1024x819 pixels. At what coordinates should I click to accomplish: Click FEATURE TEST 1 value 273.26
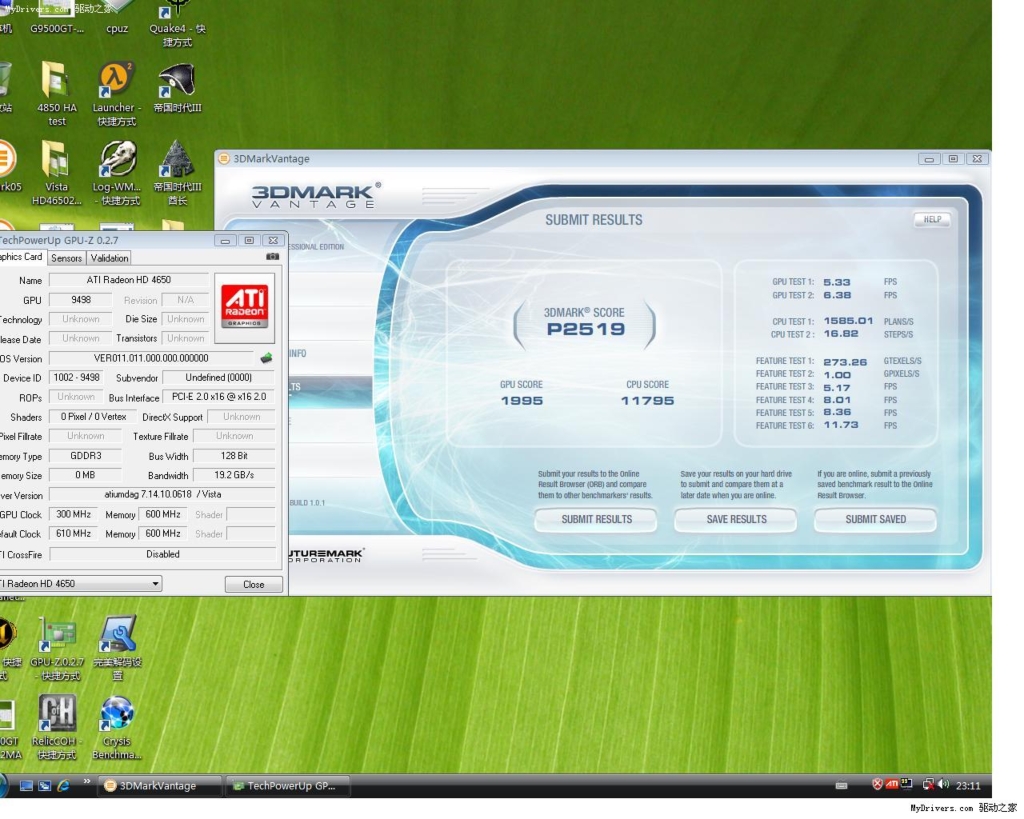coord(845,362)
